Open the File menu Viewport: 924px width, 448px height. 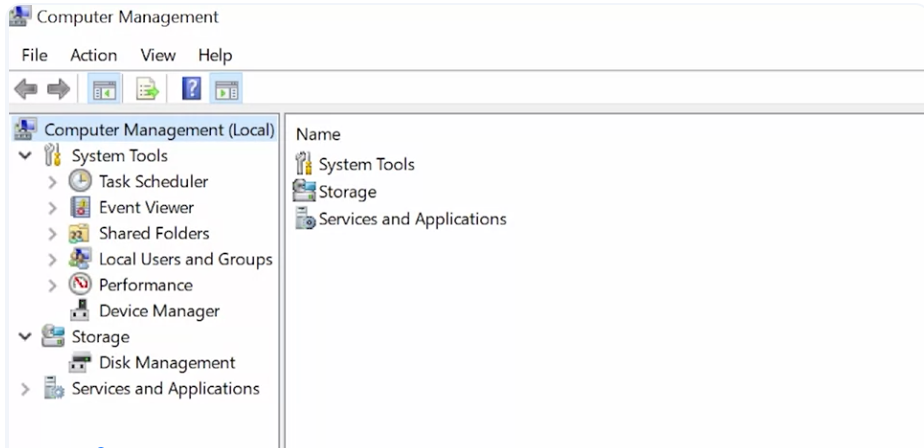(34, 55)
